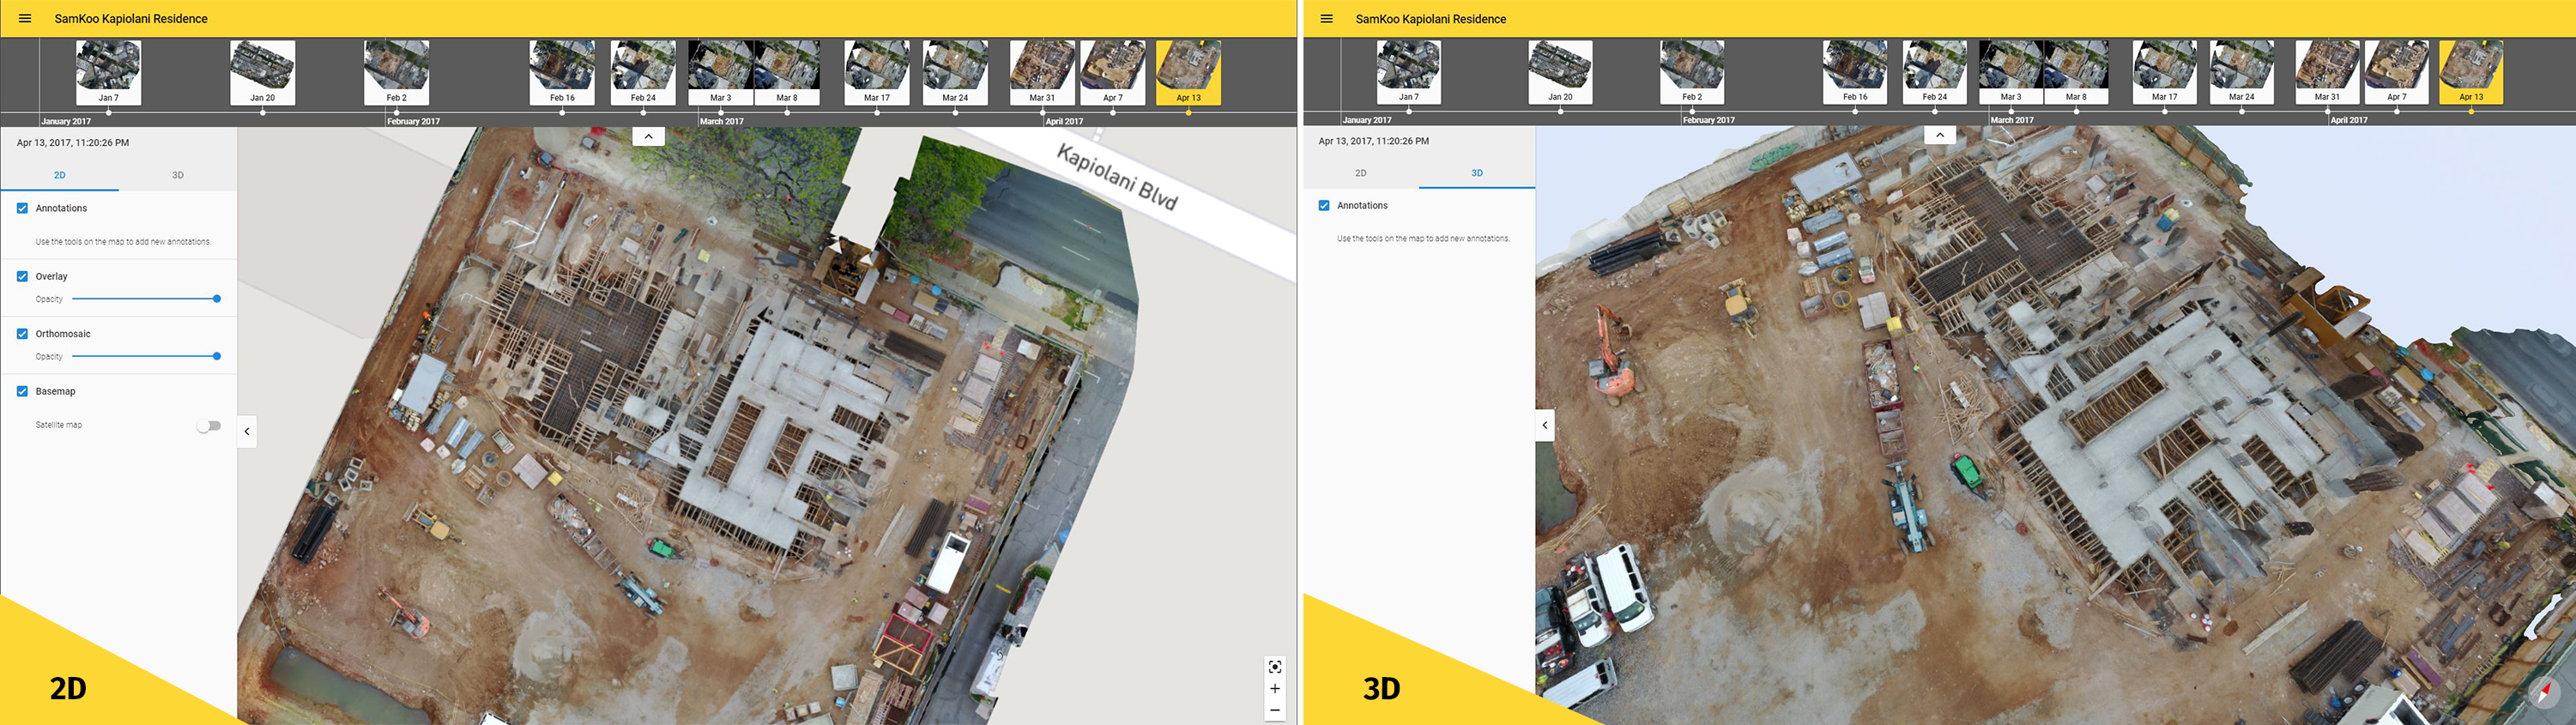Toggle Orthomosaic checkbox
Image resolution: width=2576 pixels, height=725 pixels.
coord(22,334)
